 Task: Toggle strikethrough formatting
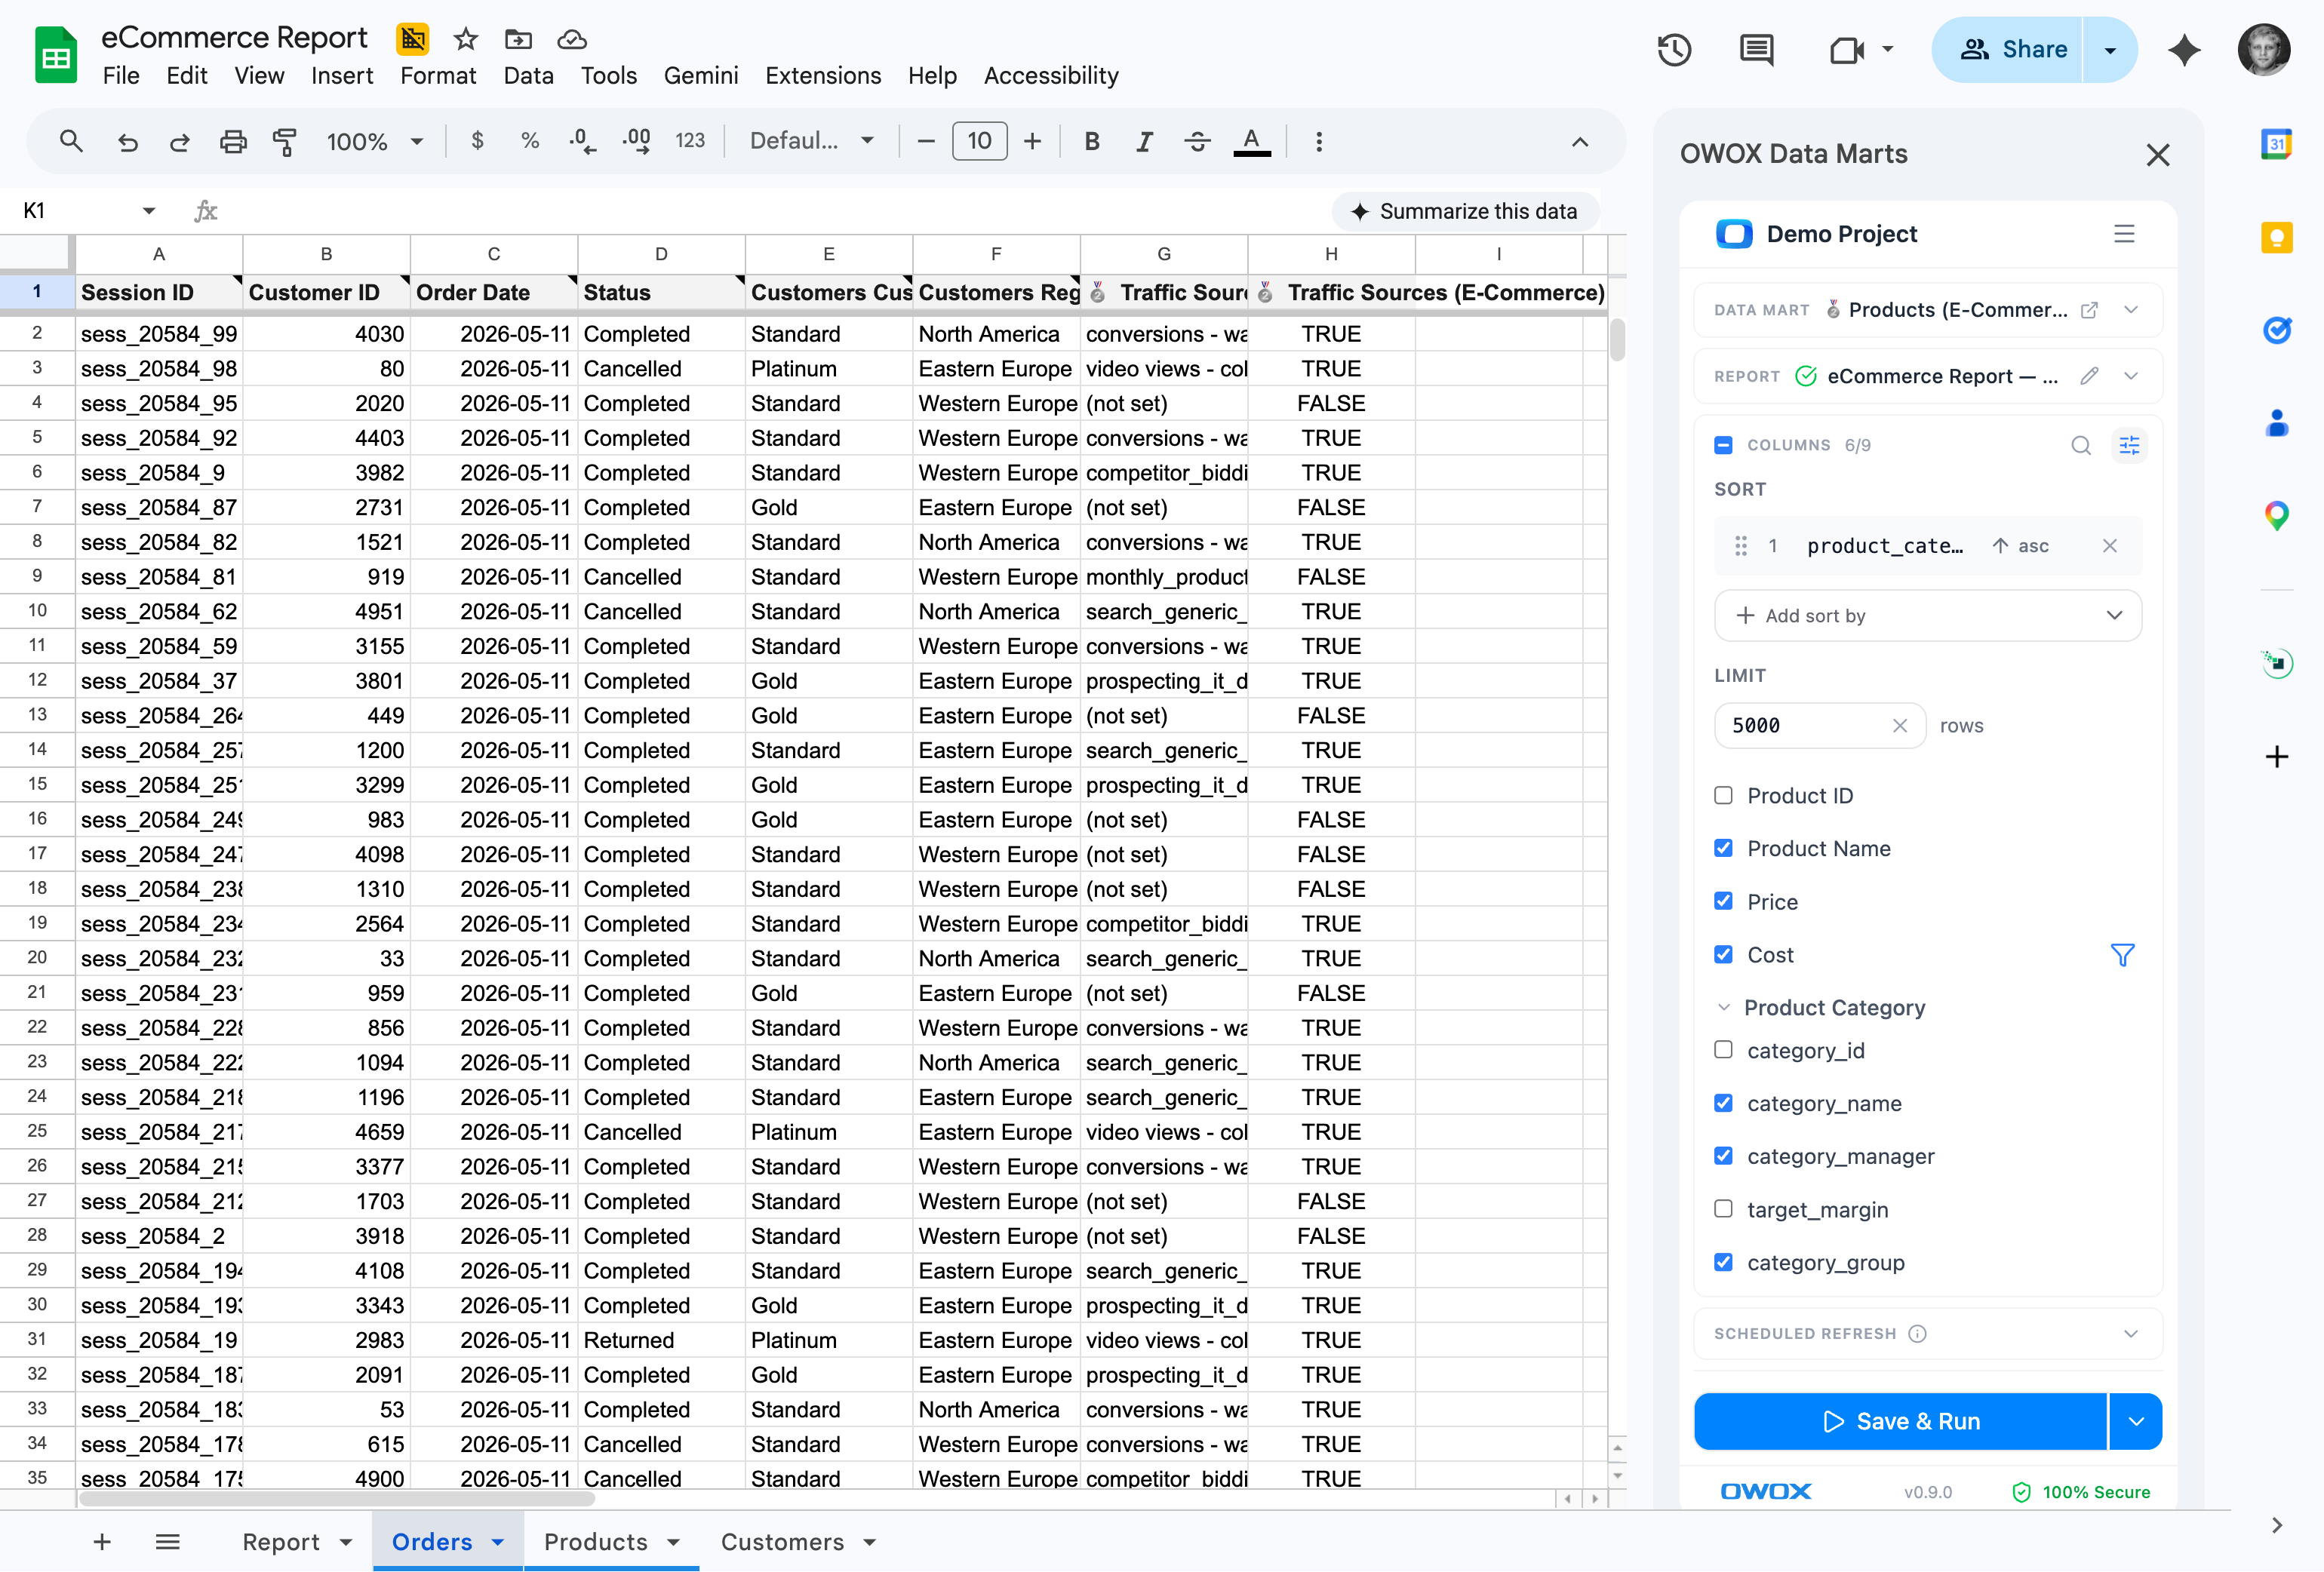coord(1197,141)
